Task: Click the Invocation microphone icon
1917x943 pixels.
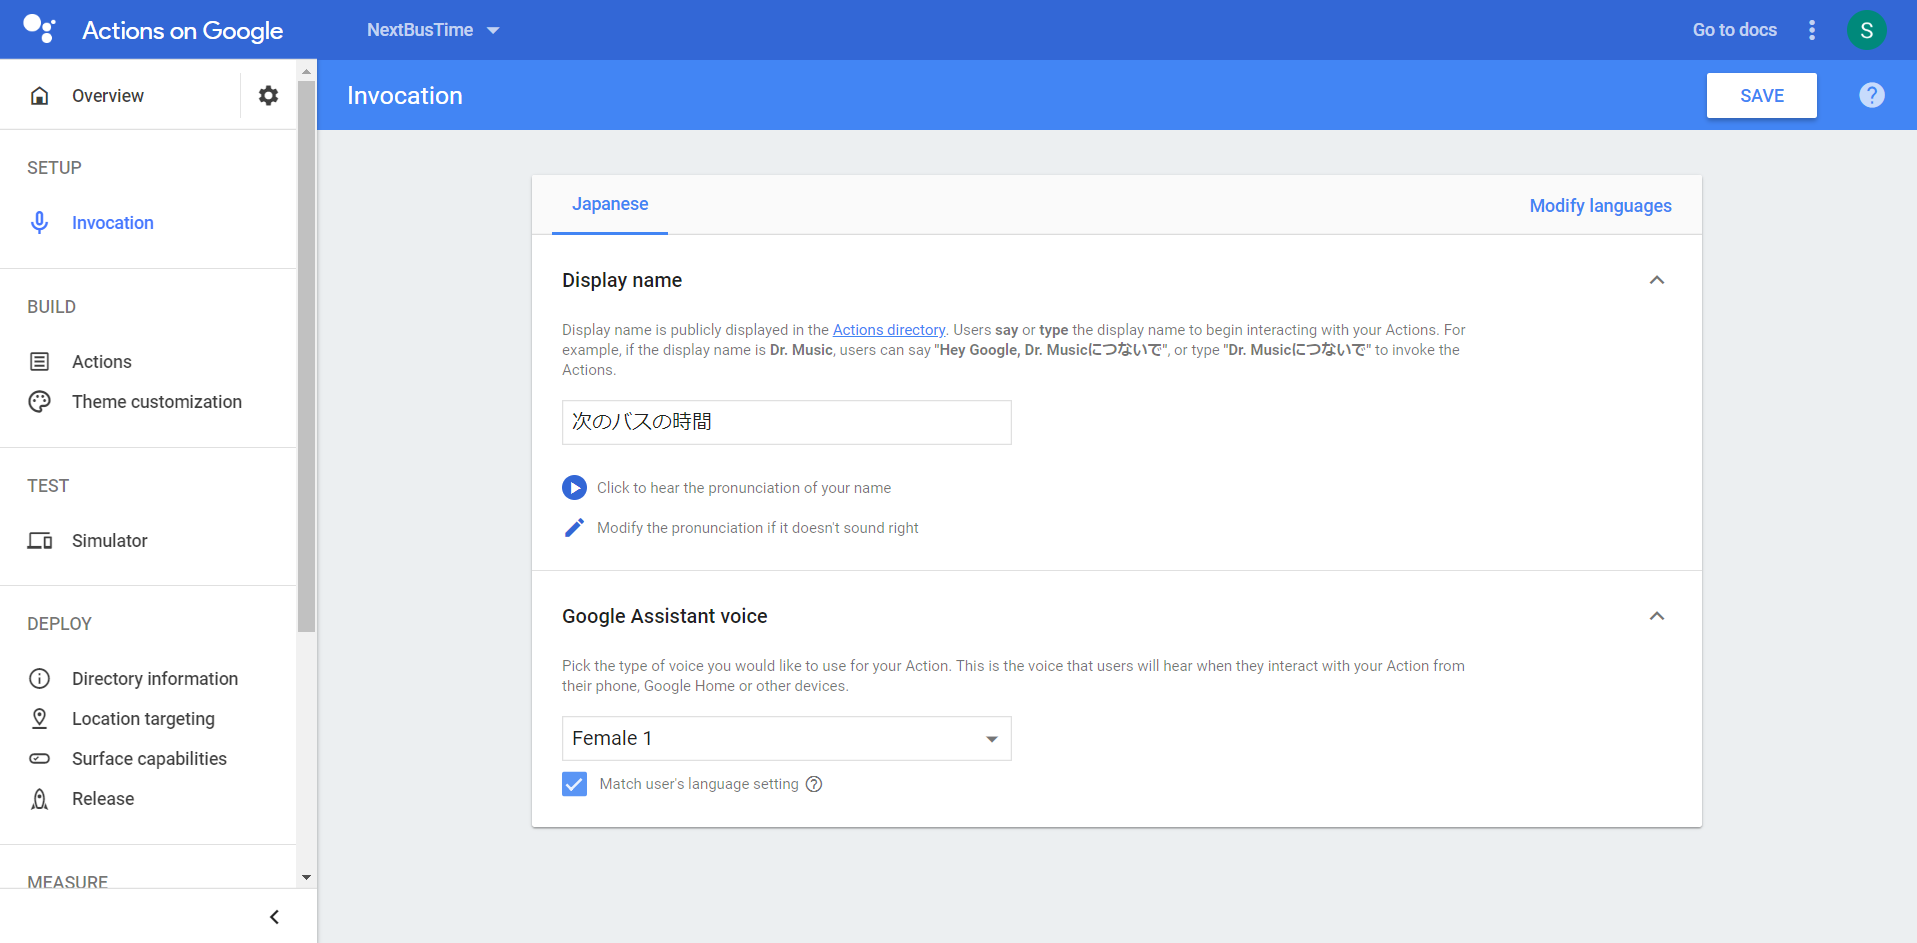Action: click(40, 222)
